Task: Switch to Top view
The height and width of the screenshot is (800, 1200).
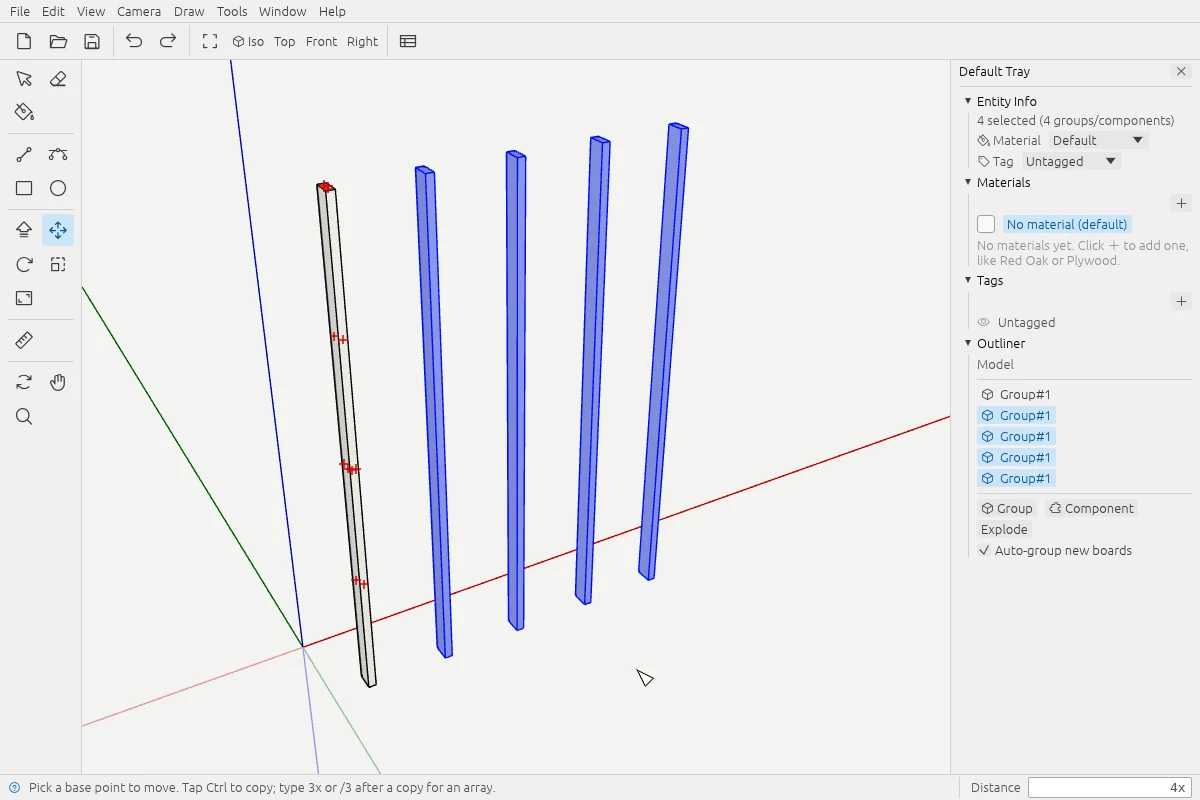Action: click(x=285, y=41)
